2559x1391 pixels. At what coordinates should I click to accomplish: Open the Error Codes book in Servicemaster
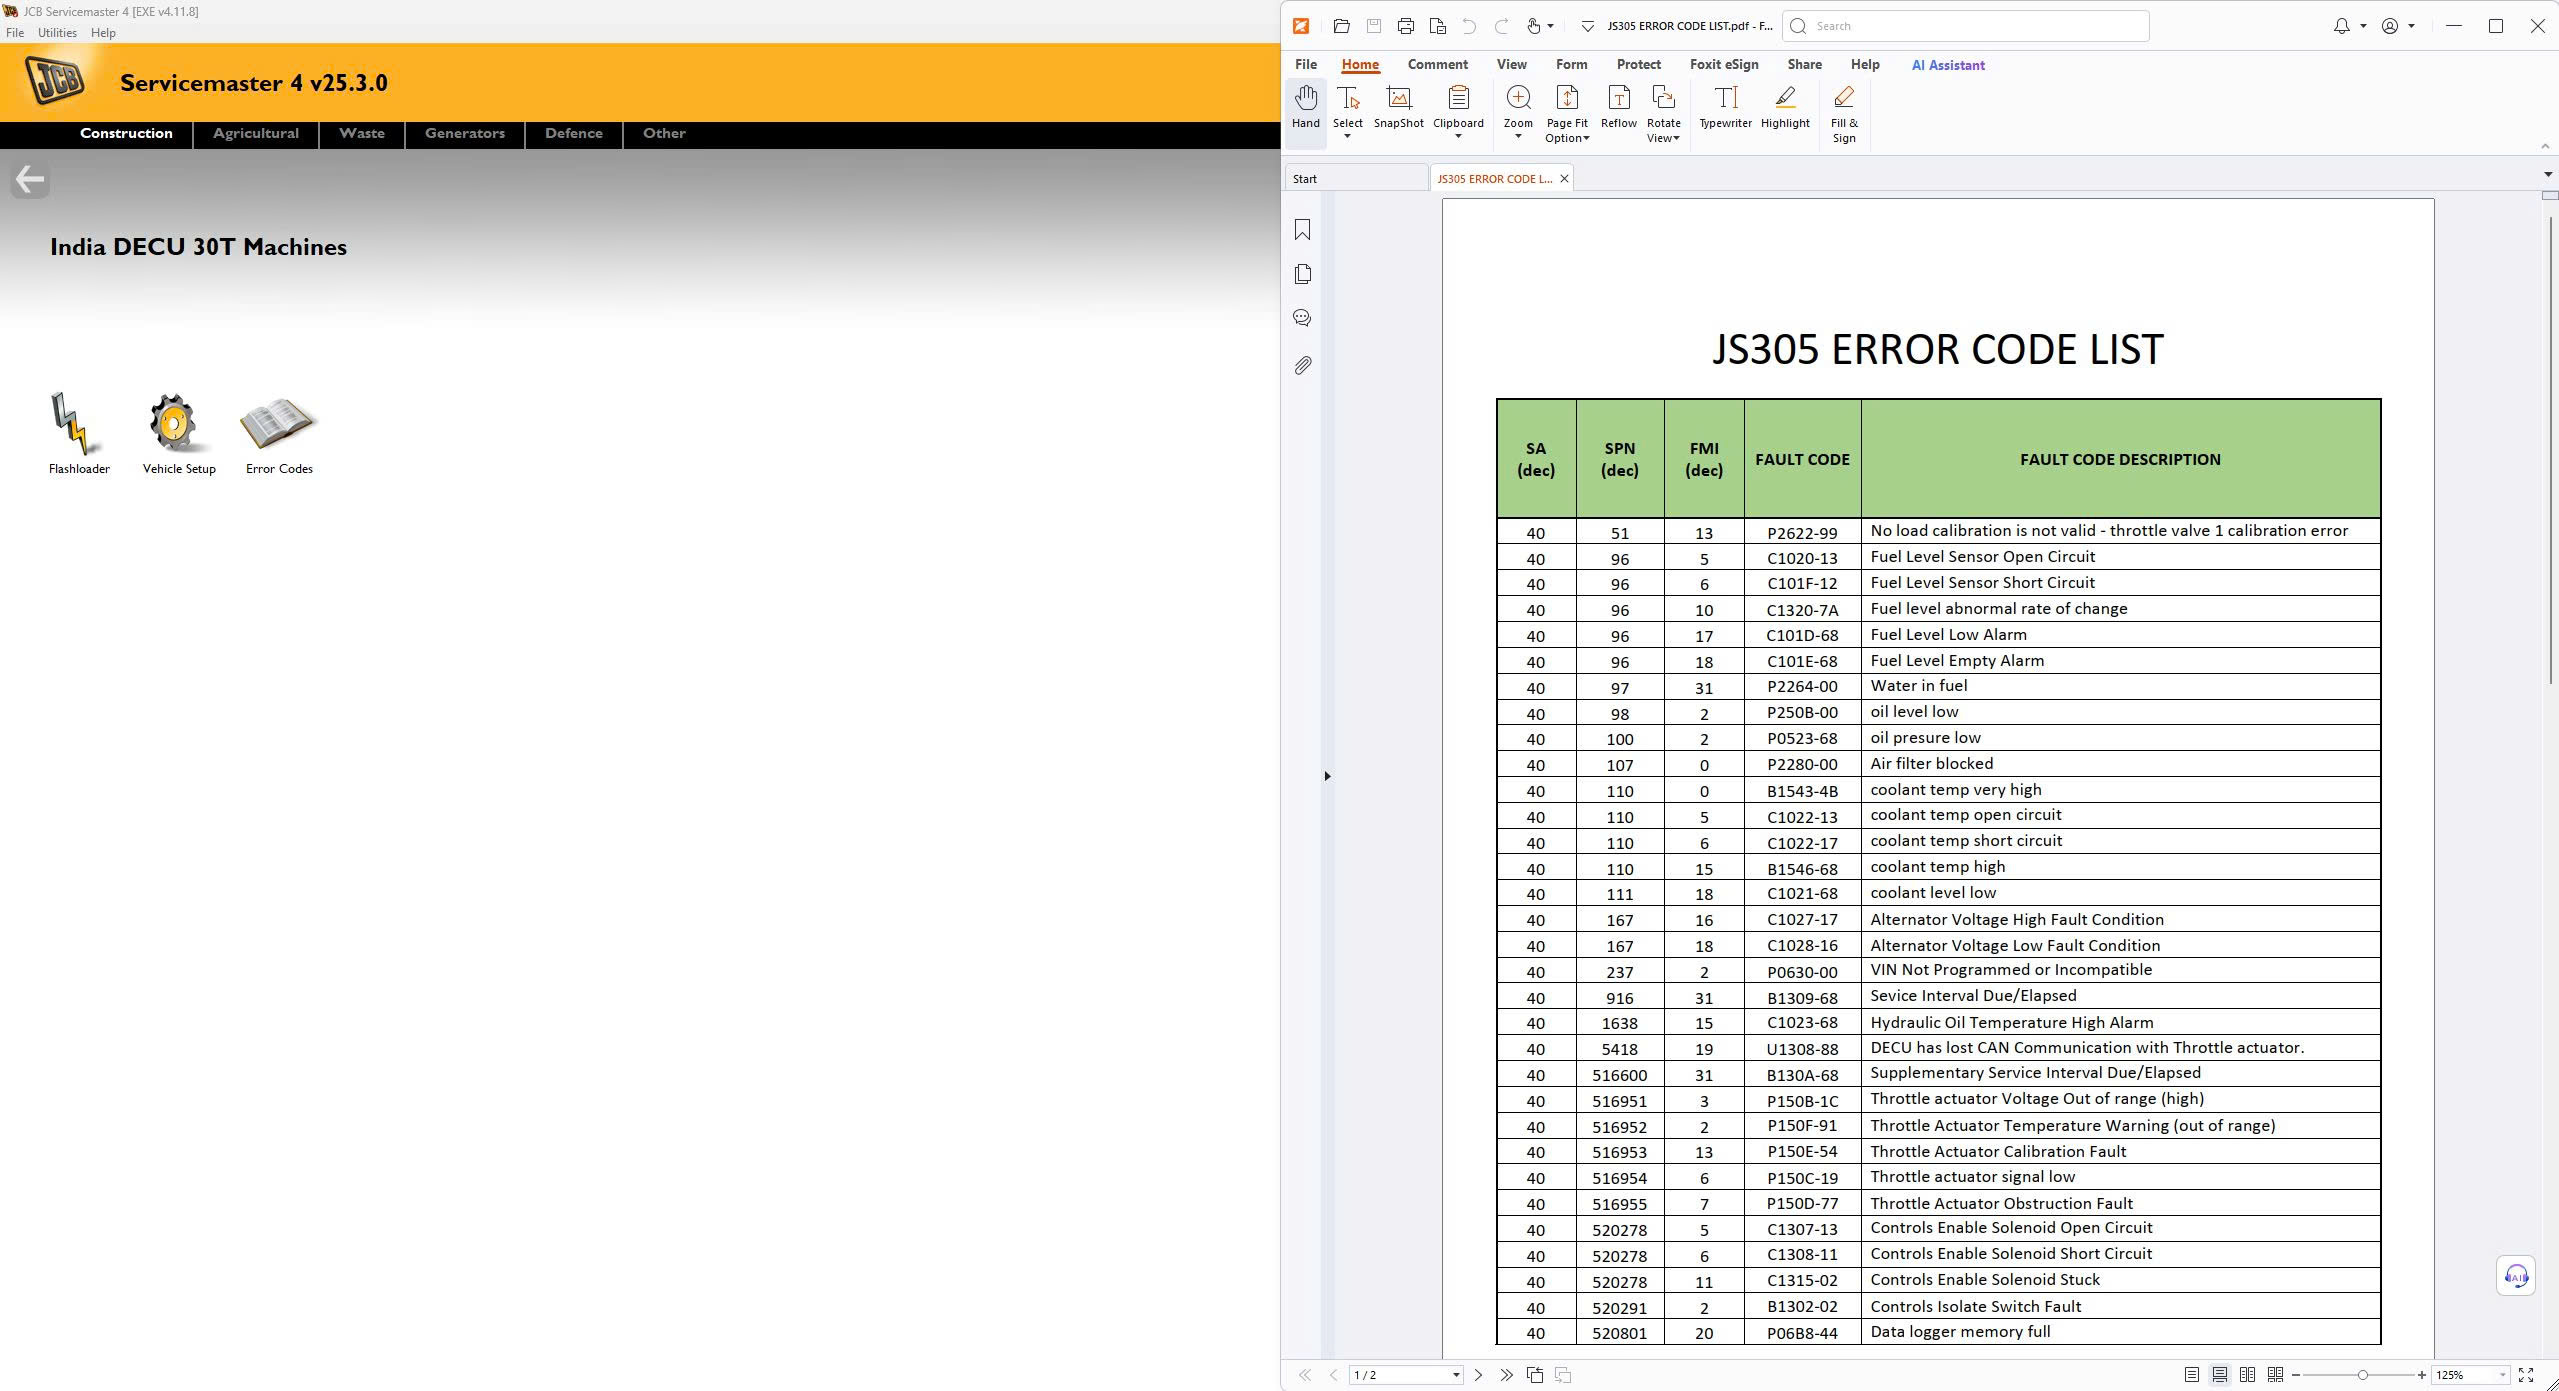279,432
